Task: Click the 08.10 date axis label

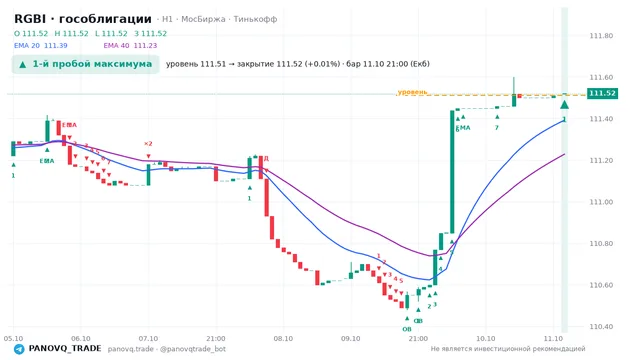Action: coord(283,338)
